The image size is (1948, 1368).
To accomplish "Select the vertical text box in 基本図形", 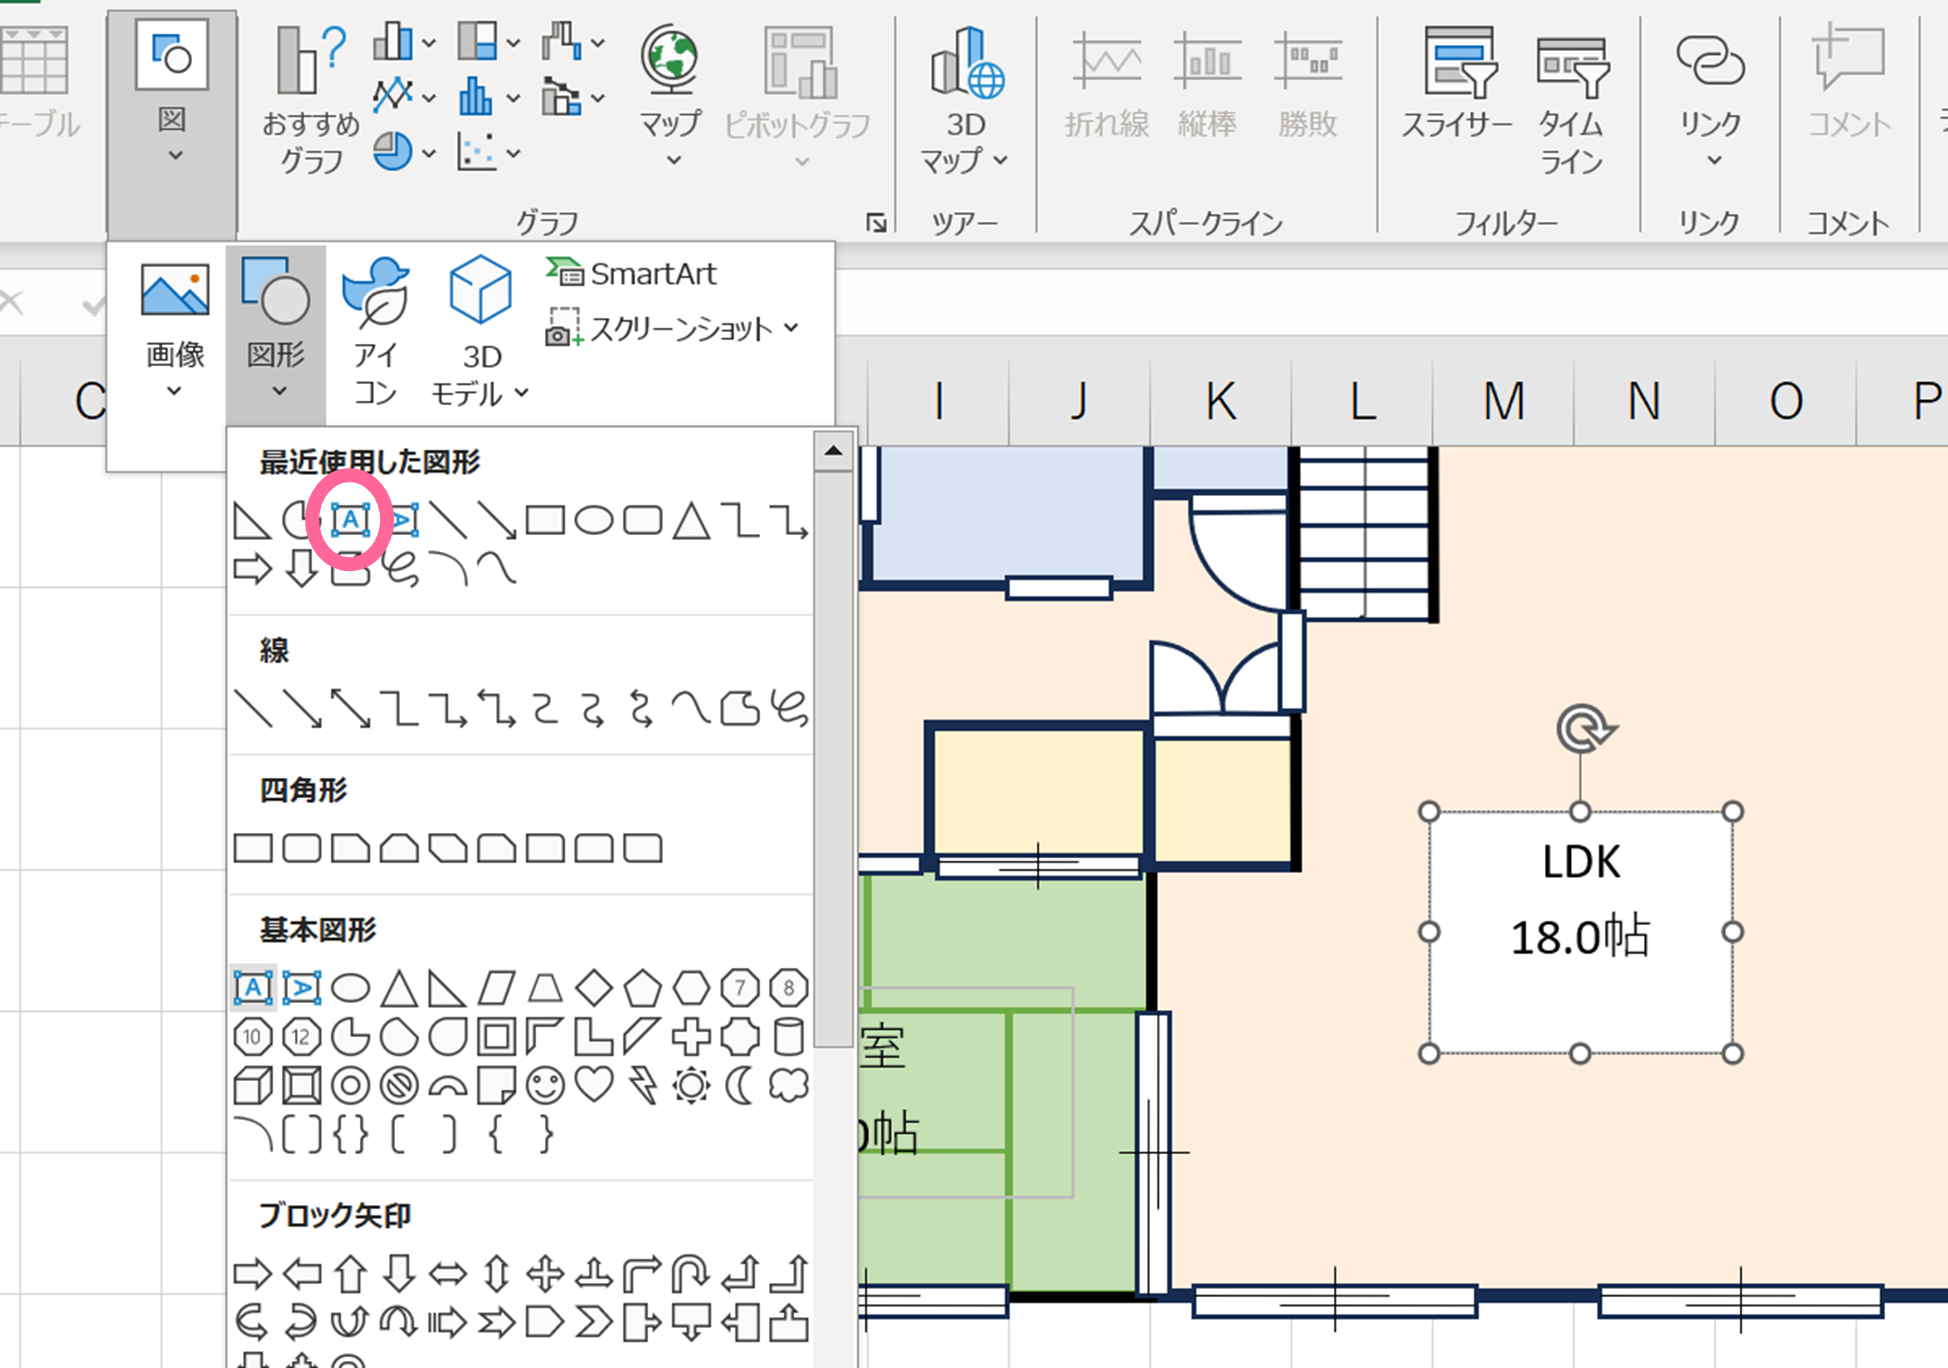I will pyautogui.click(x=301, y=988).
